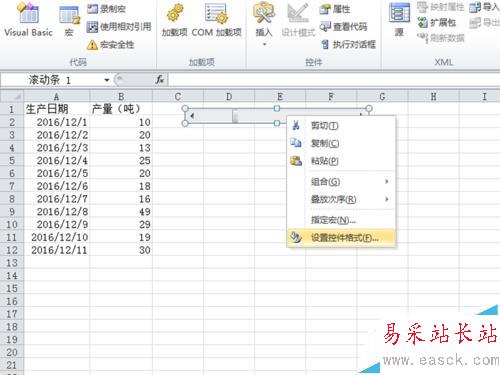This screenshot has height=375, width=500.
Task: Choose Assign Macro (指定宏)
Action: click(x=341, y=220)
